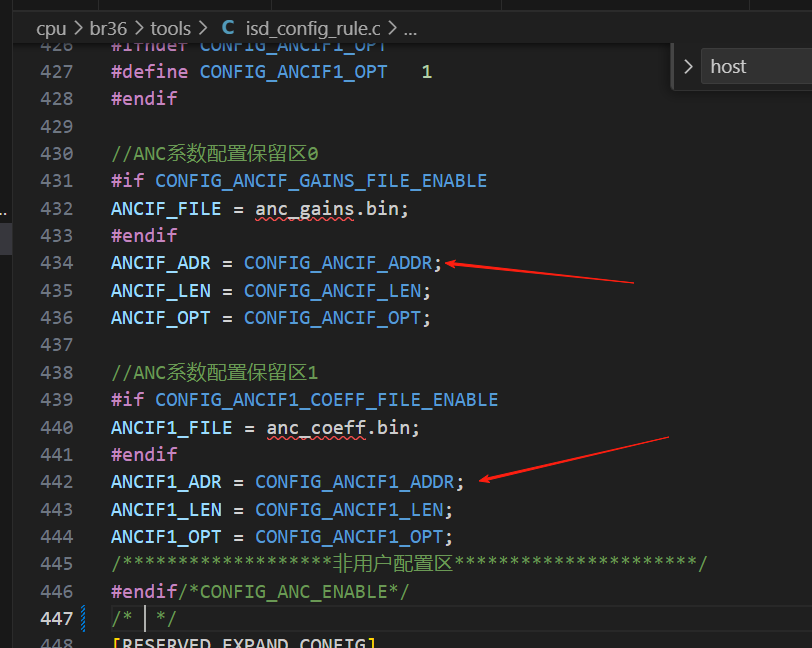This screenshot has height=648, width=812.
Task: Click the anc_gains.bin file name
Action: [327, 209]
